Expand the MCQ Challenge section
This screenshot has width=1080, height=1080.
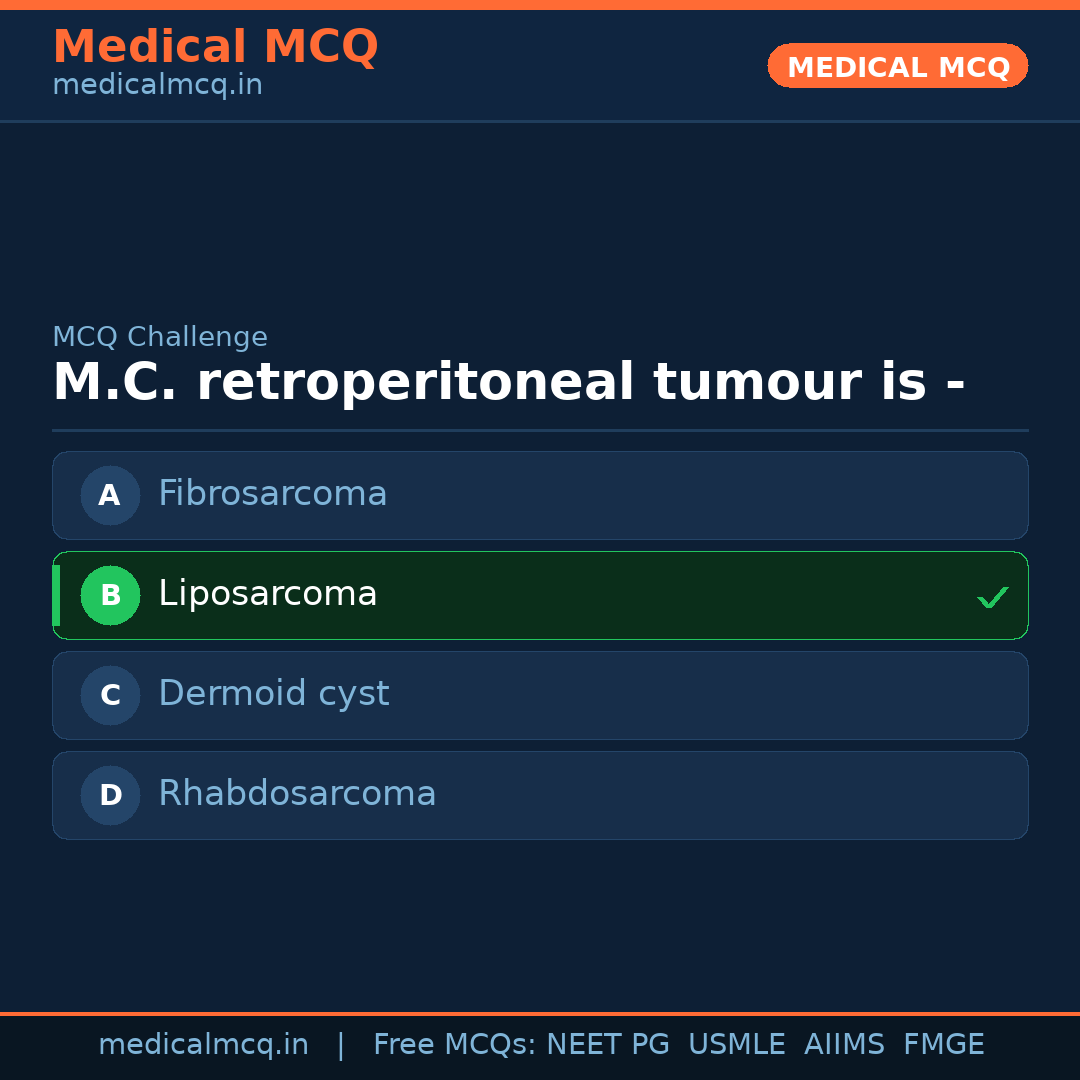[160, 337]
